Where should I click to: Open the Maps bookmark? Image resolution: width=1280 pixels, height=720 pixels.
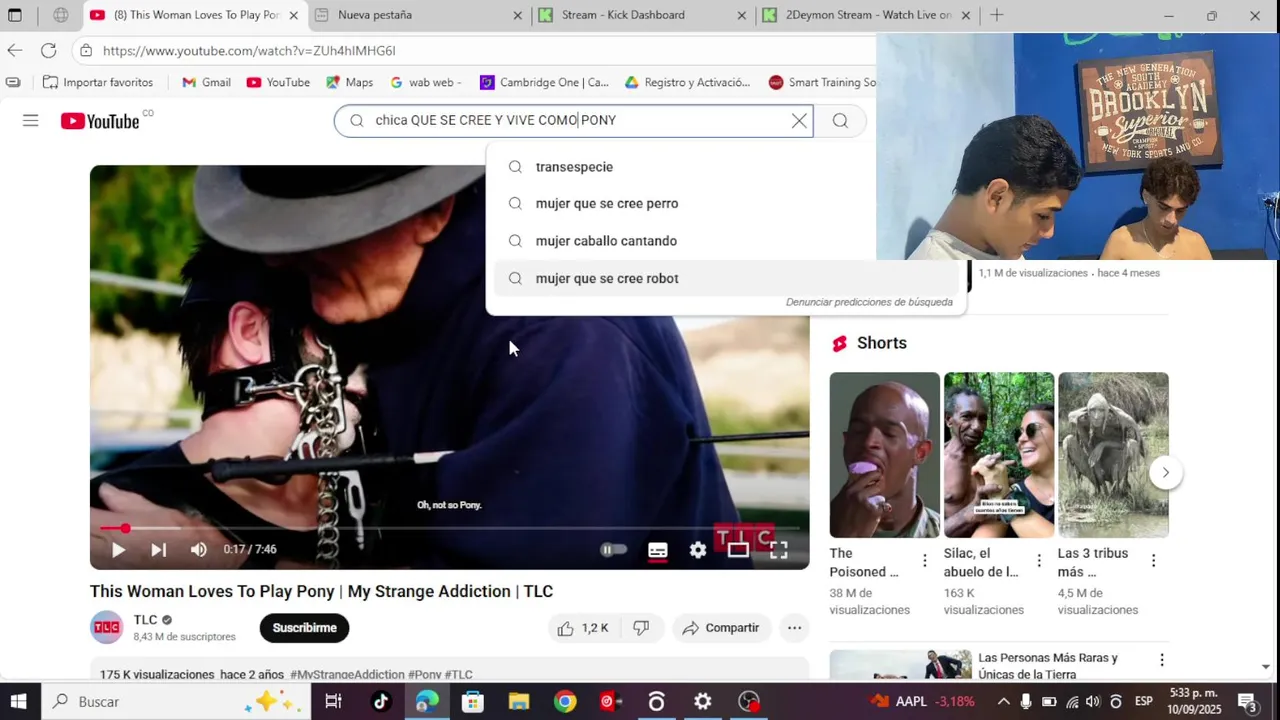pyautogui.click(x=349, y=82)
